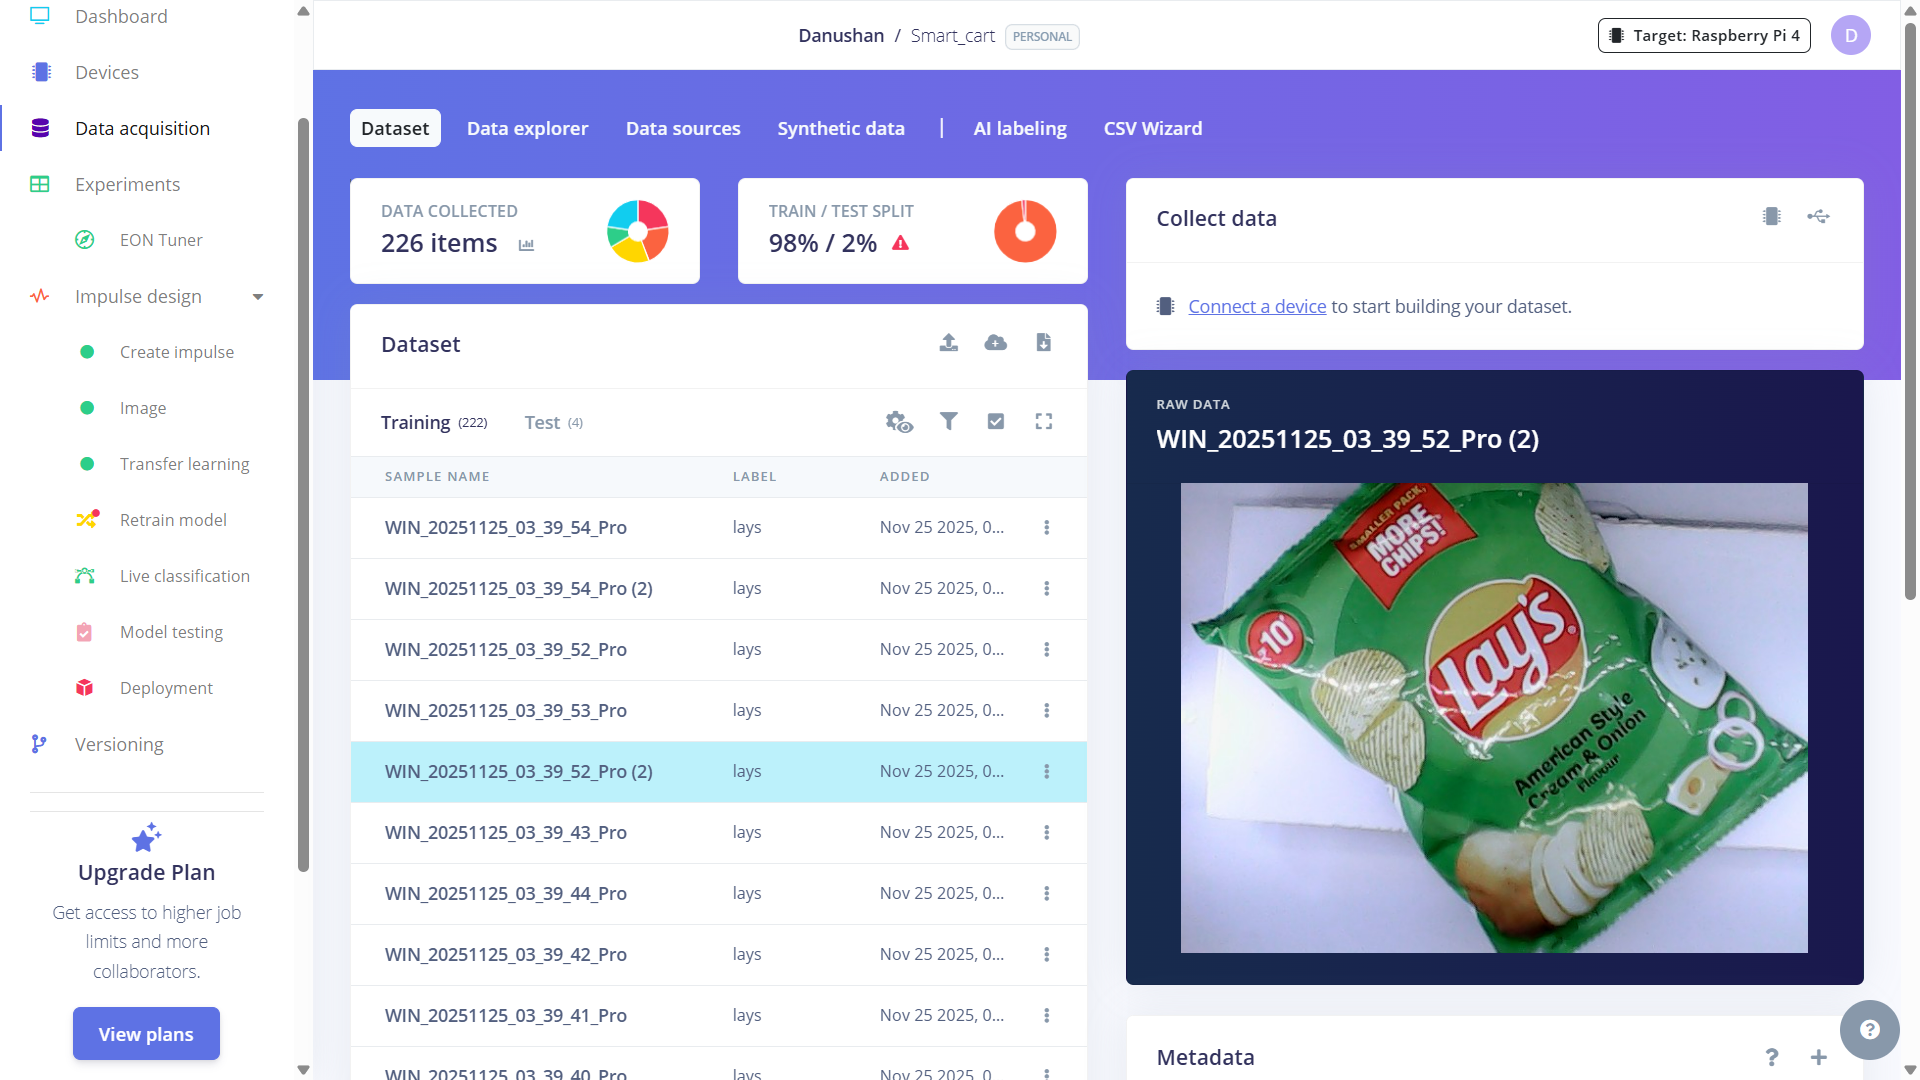Expand the Impulse design sidebar section
The height and width of the screenshot is (1080, 1920).
click(258, 297)
